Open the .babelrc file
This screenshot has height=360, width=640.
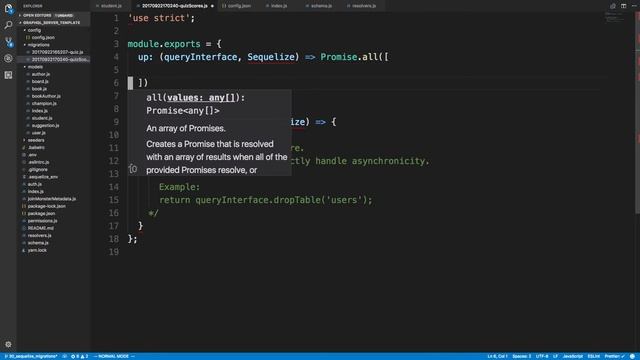36,147
